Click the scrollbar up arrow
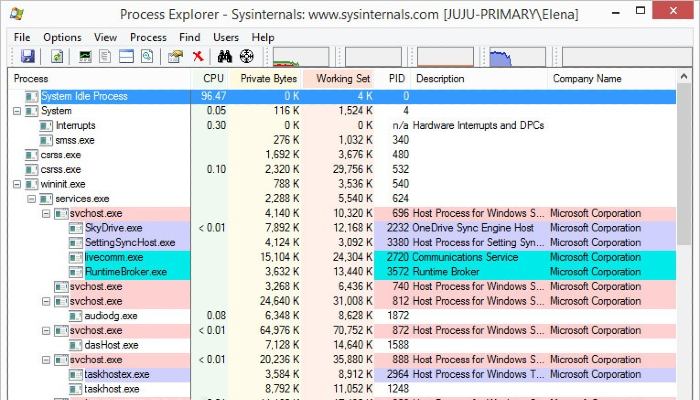The image size is (700, 400). coord(683,77)
